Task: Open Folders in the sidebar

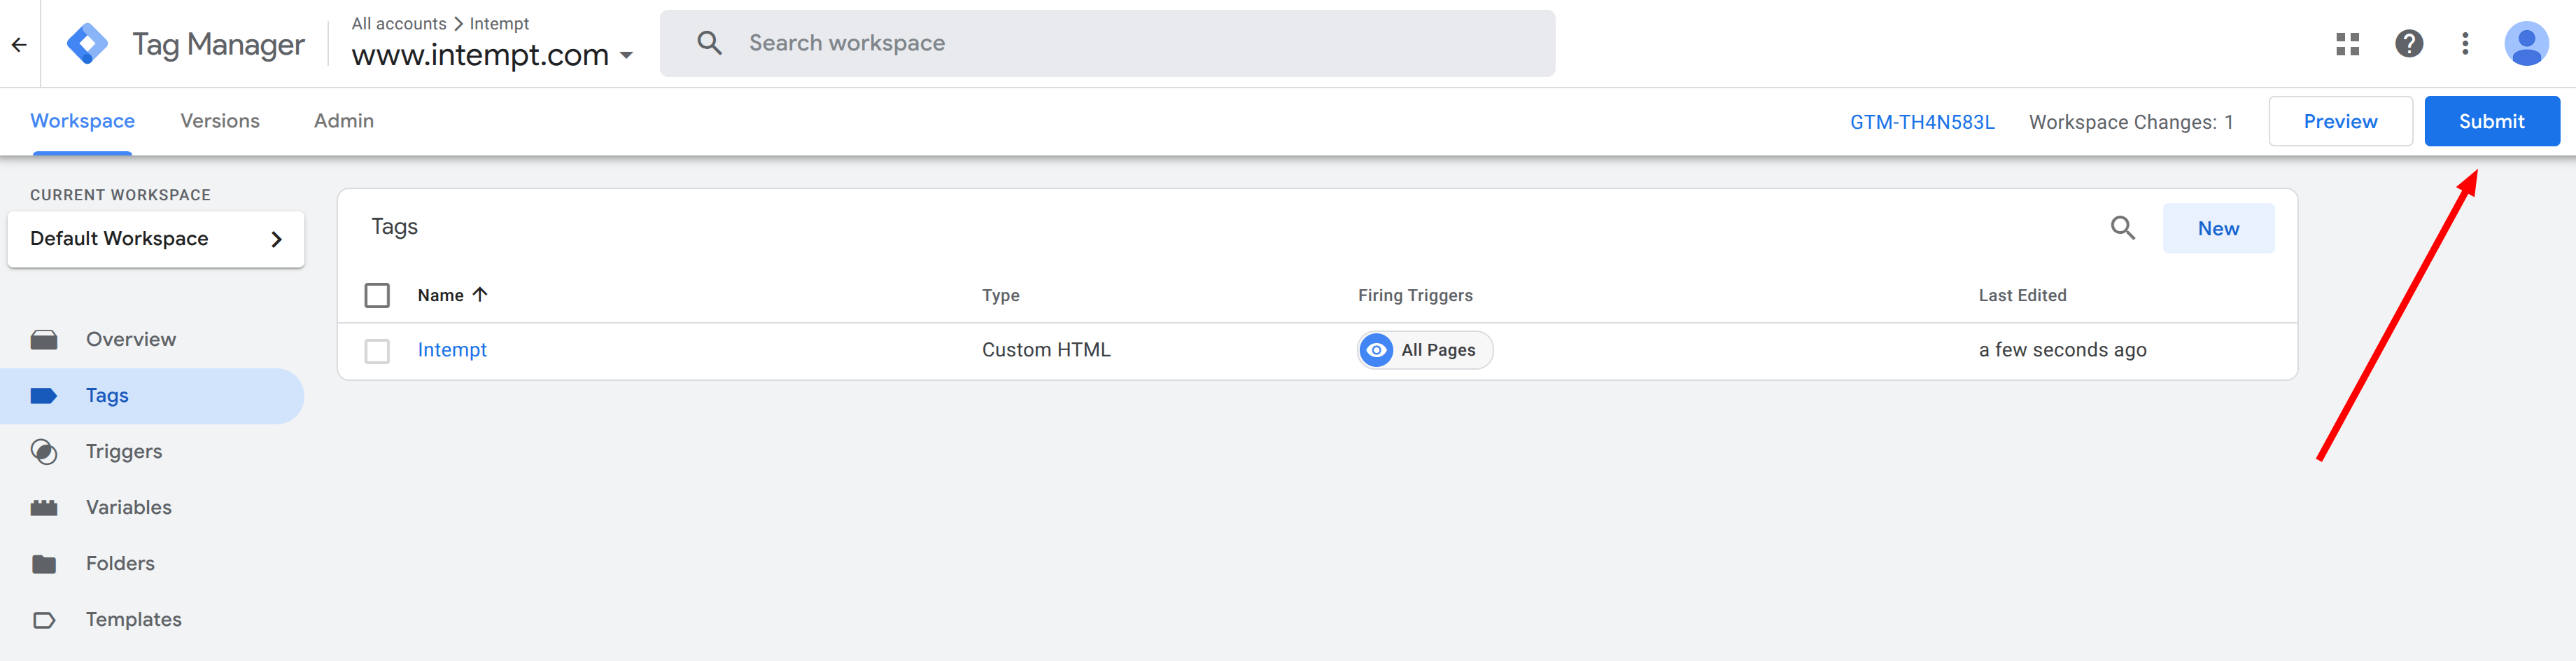Action: (120, 563)
